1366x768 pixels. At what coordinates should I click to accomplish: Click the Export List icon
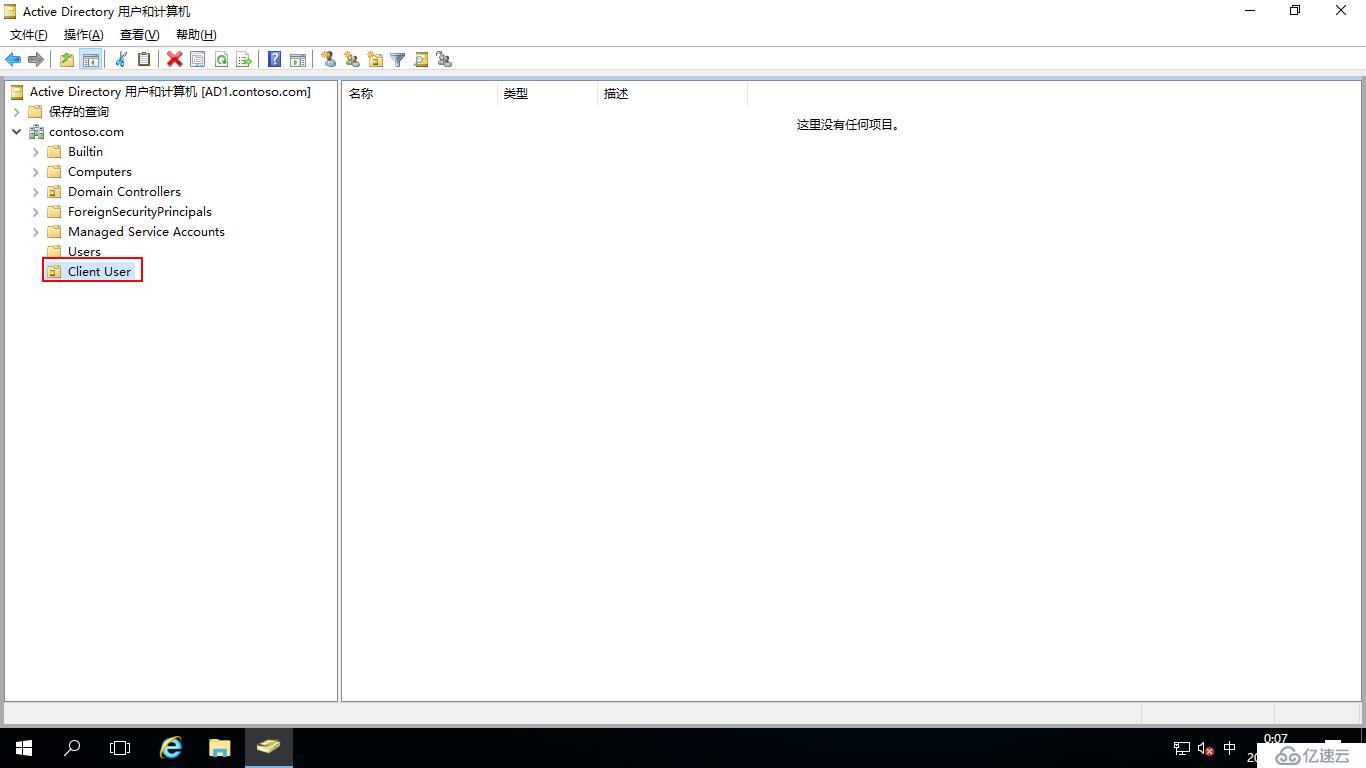[244, 60]
